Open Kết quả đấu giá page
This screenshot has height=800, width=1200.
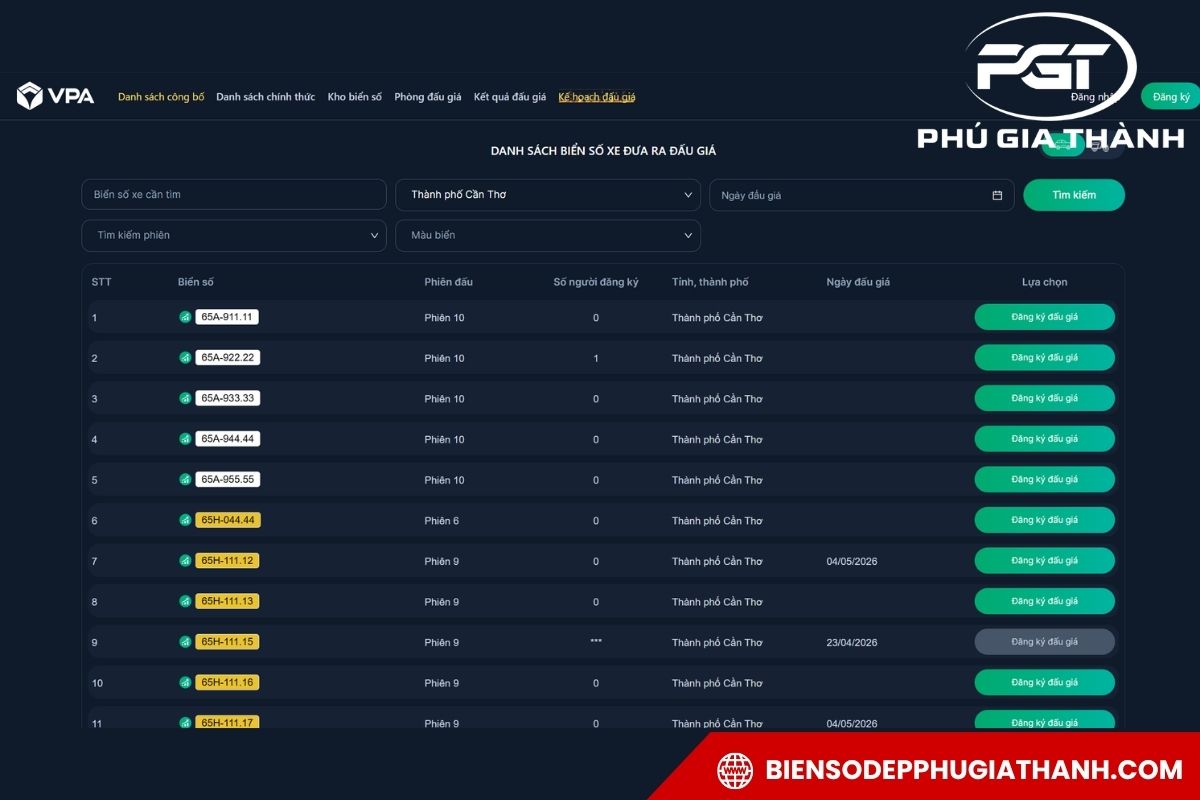(510, 97)
